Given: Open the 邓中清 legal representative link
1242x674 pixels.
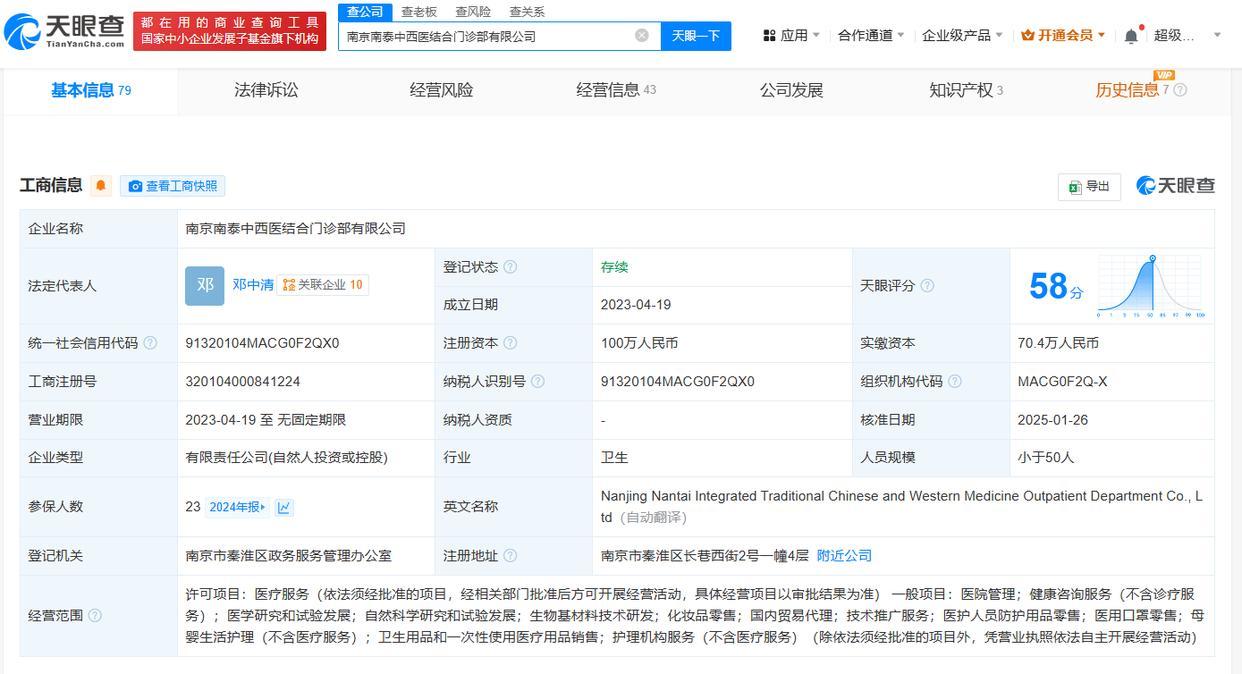Looking at the screenshot, I should (x=253, y=285).
